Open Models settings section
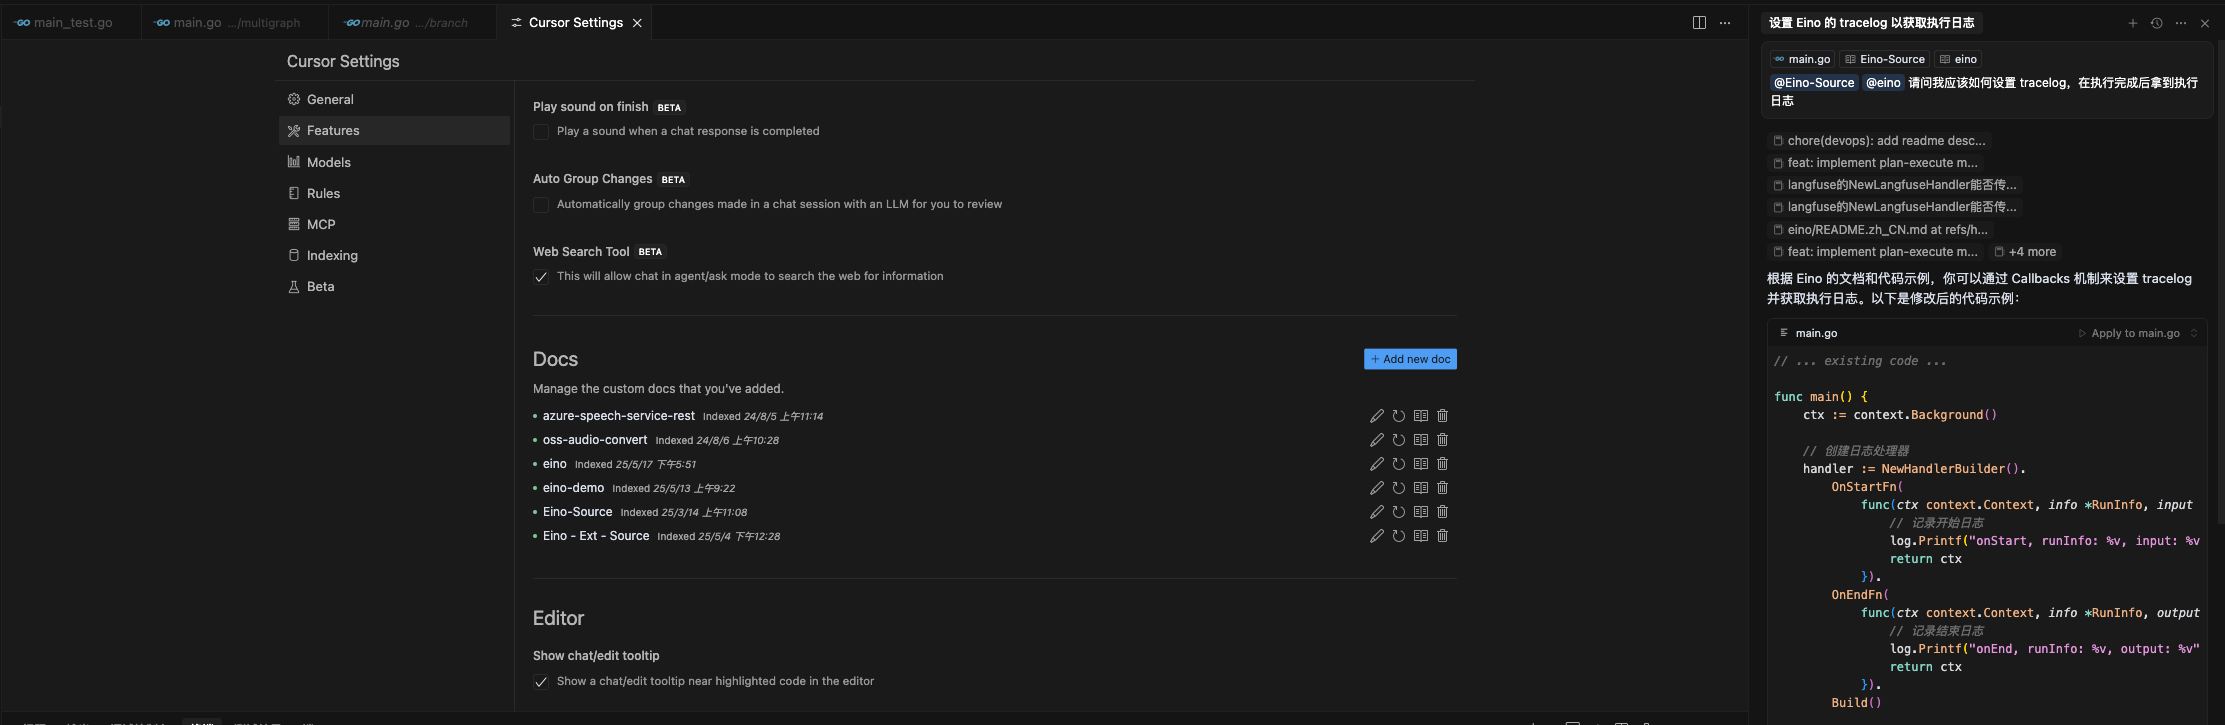The width and height of the screenshot is (2225, 725). (394, 162)
